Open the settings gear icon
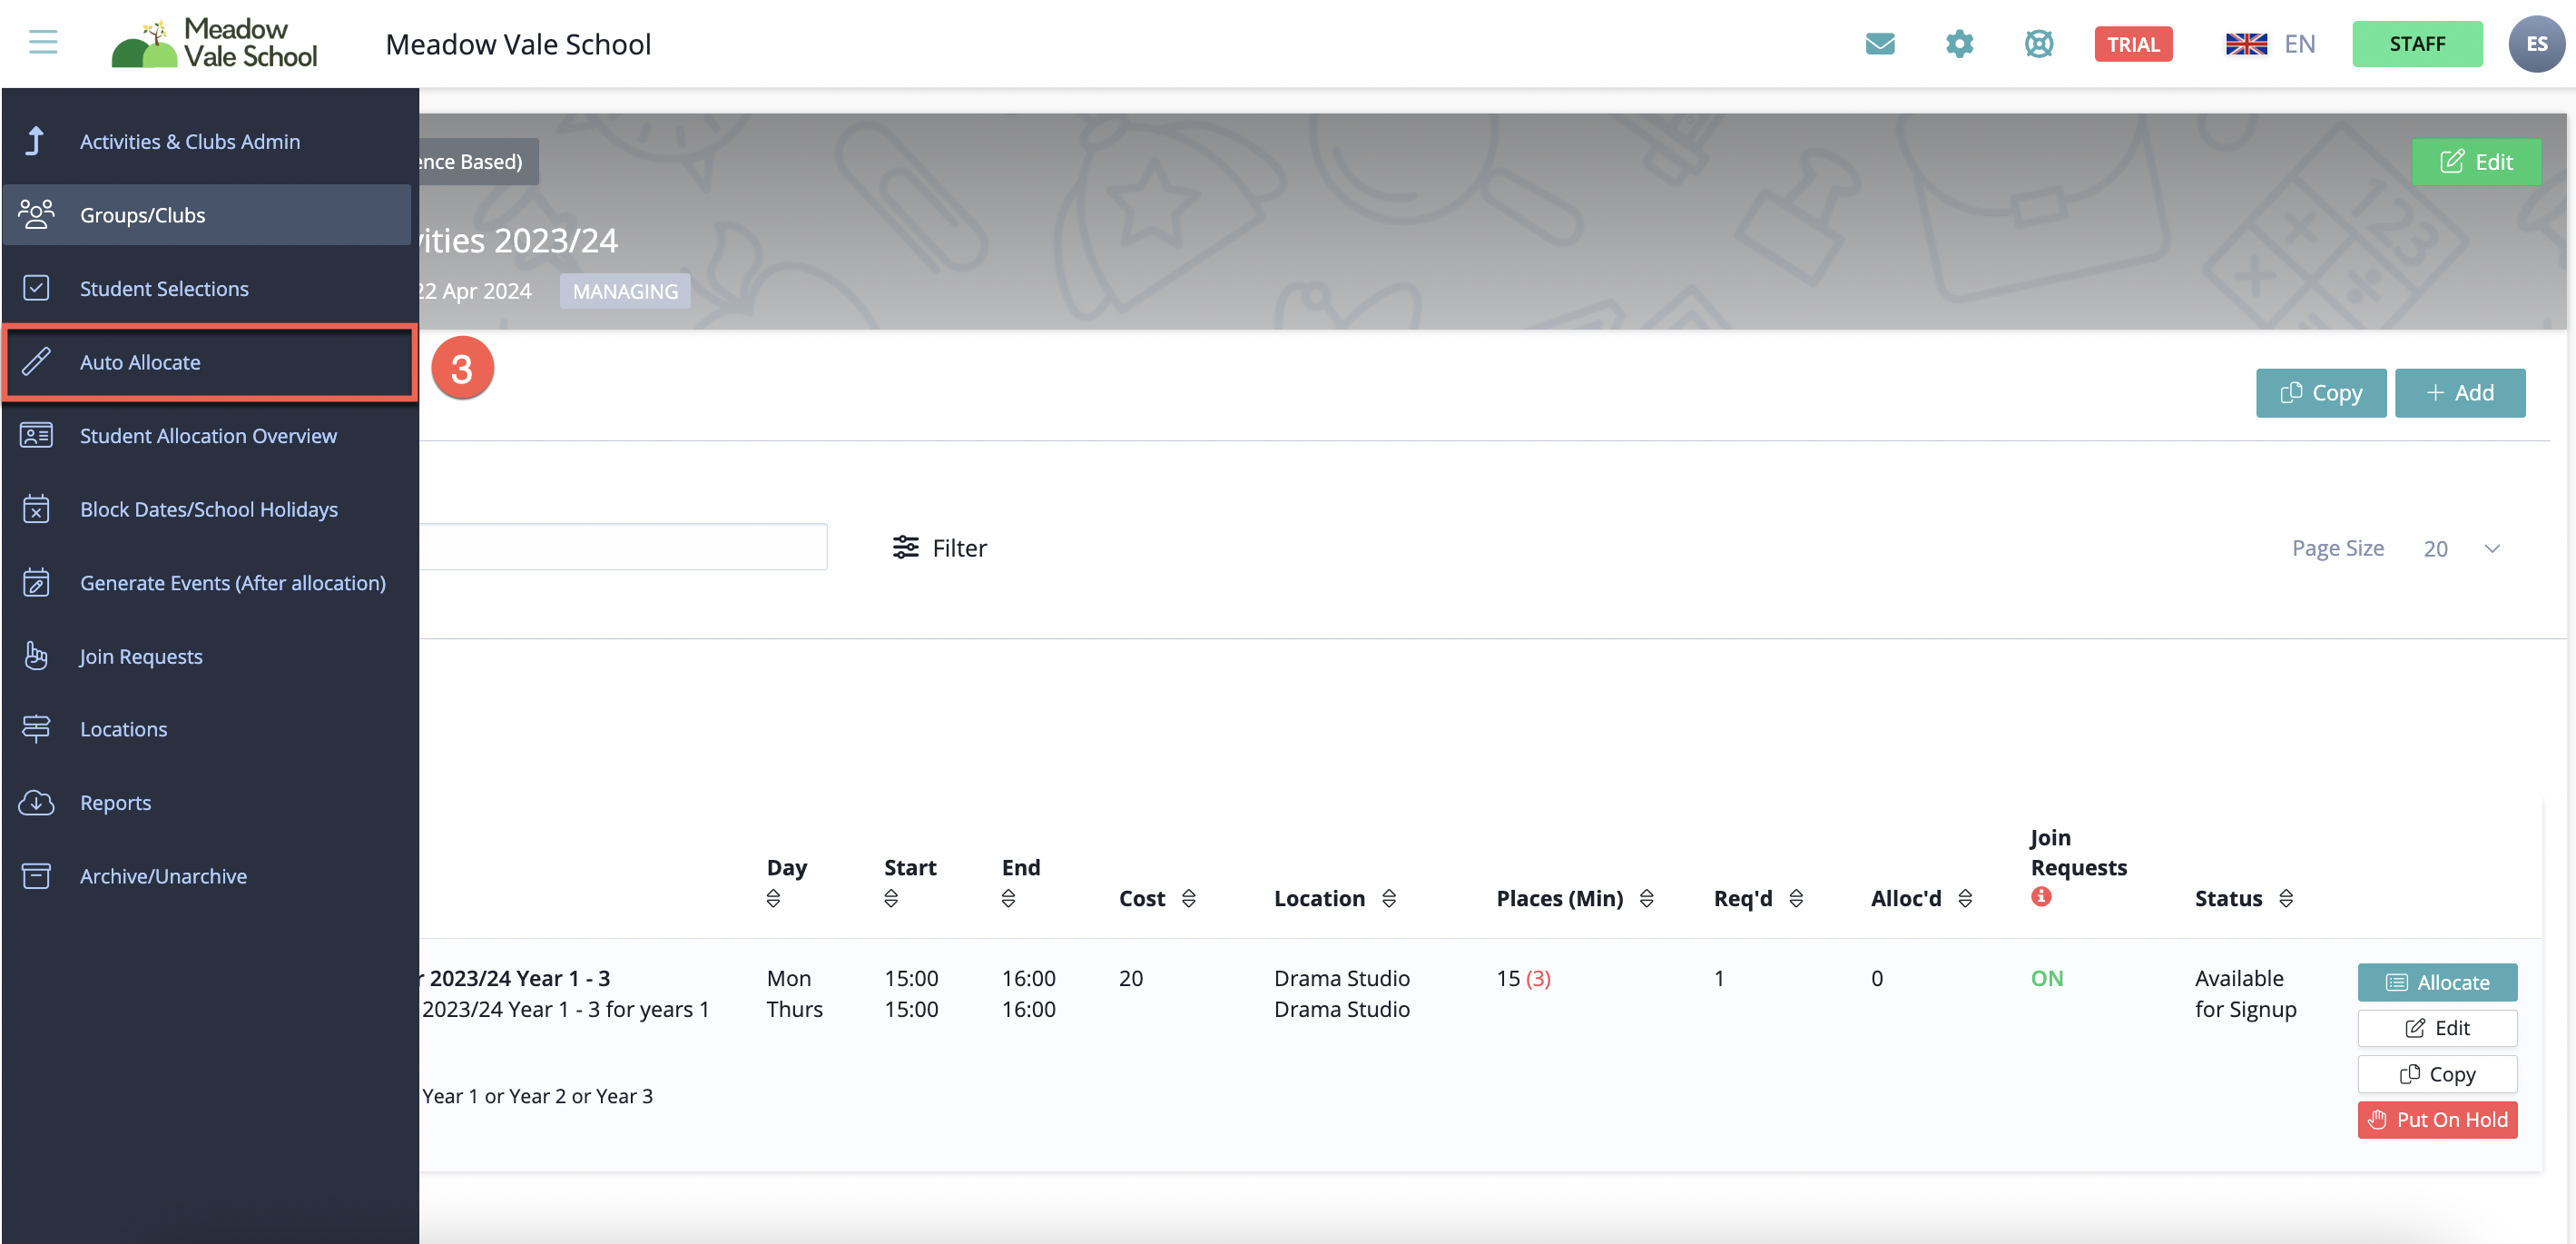 [x=1959, y=44]
